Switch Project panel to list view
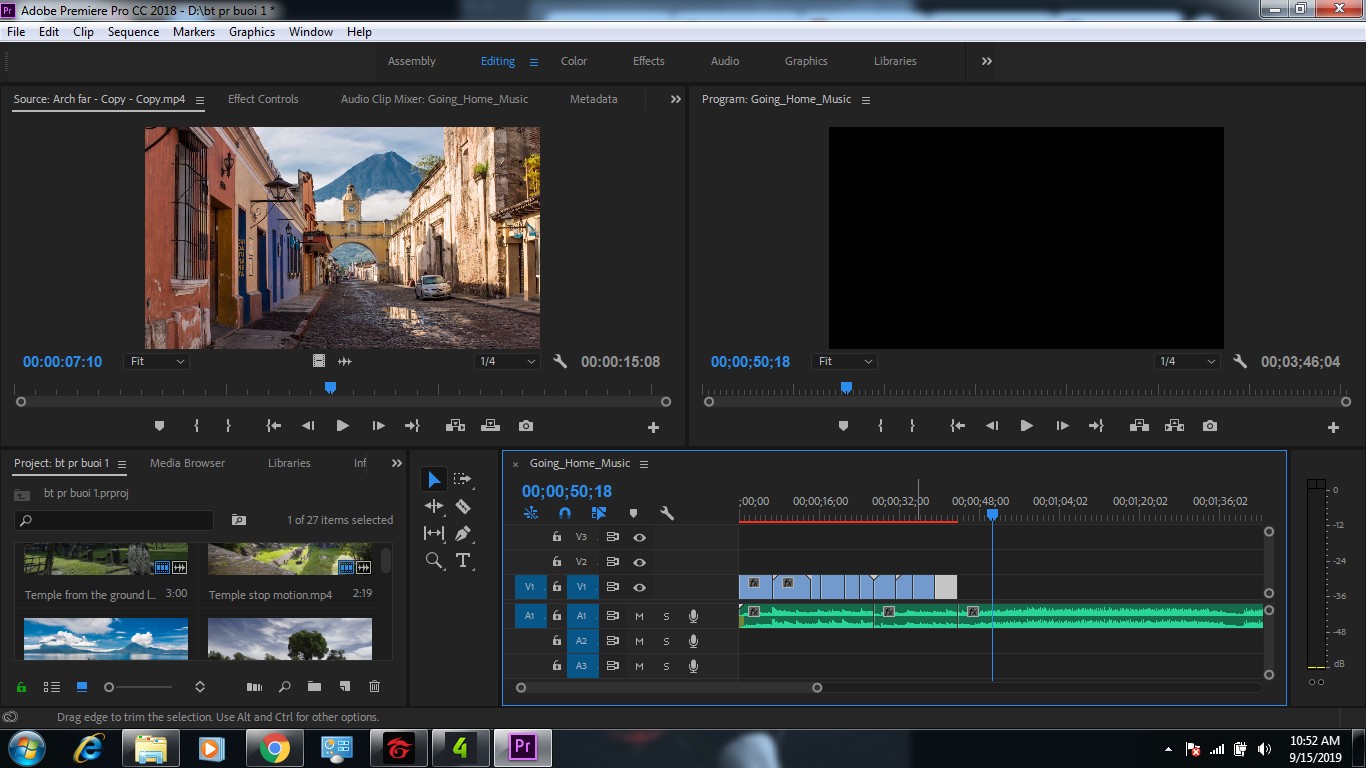The height and width of the screenshot is (768, 1366). point(52,687)
